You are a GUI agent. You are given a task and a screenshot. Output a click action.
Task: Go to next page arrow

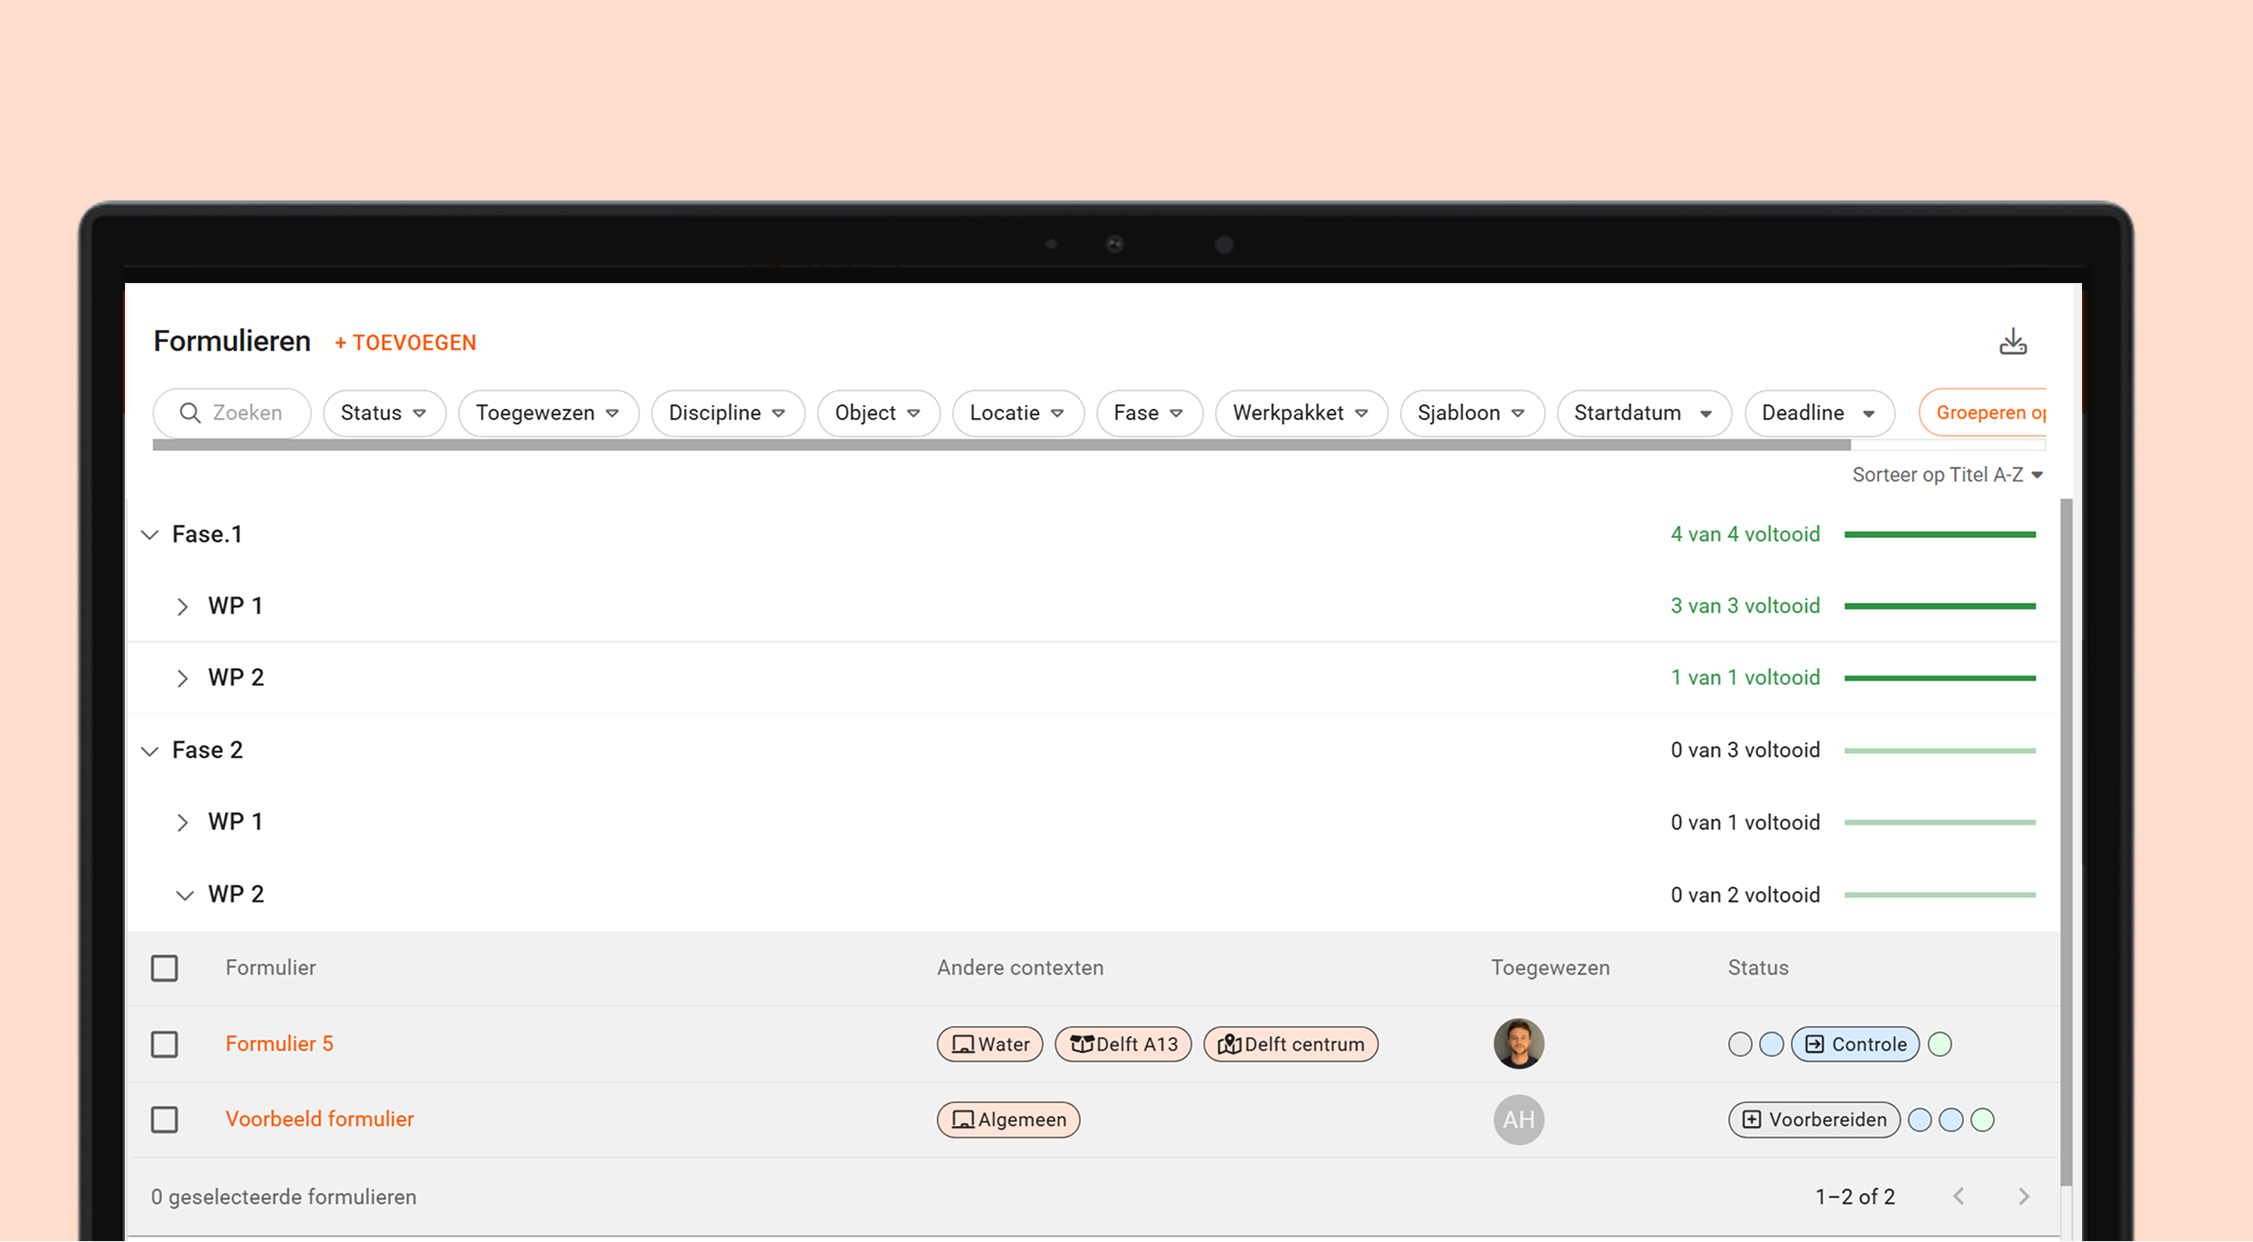(2023, 1196)
